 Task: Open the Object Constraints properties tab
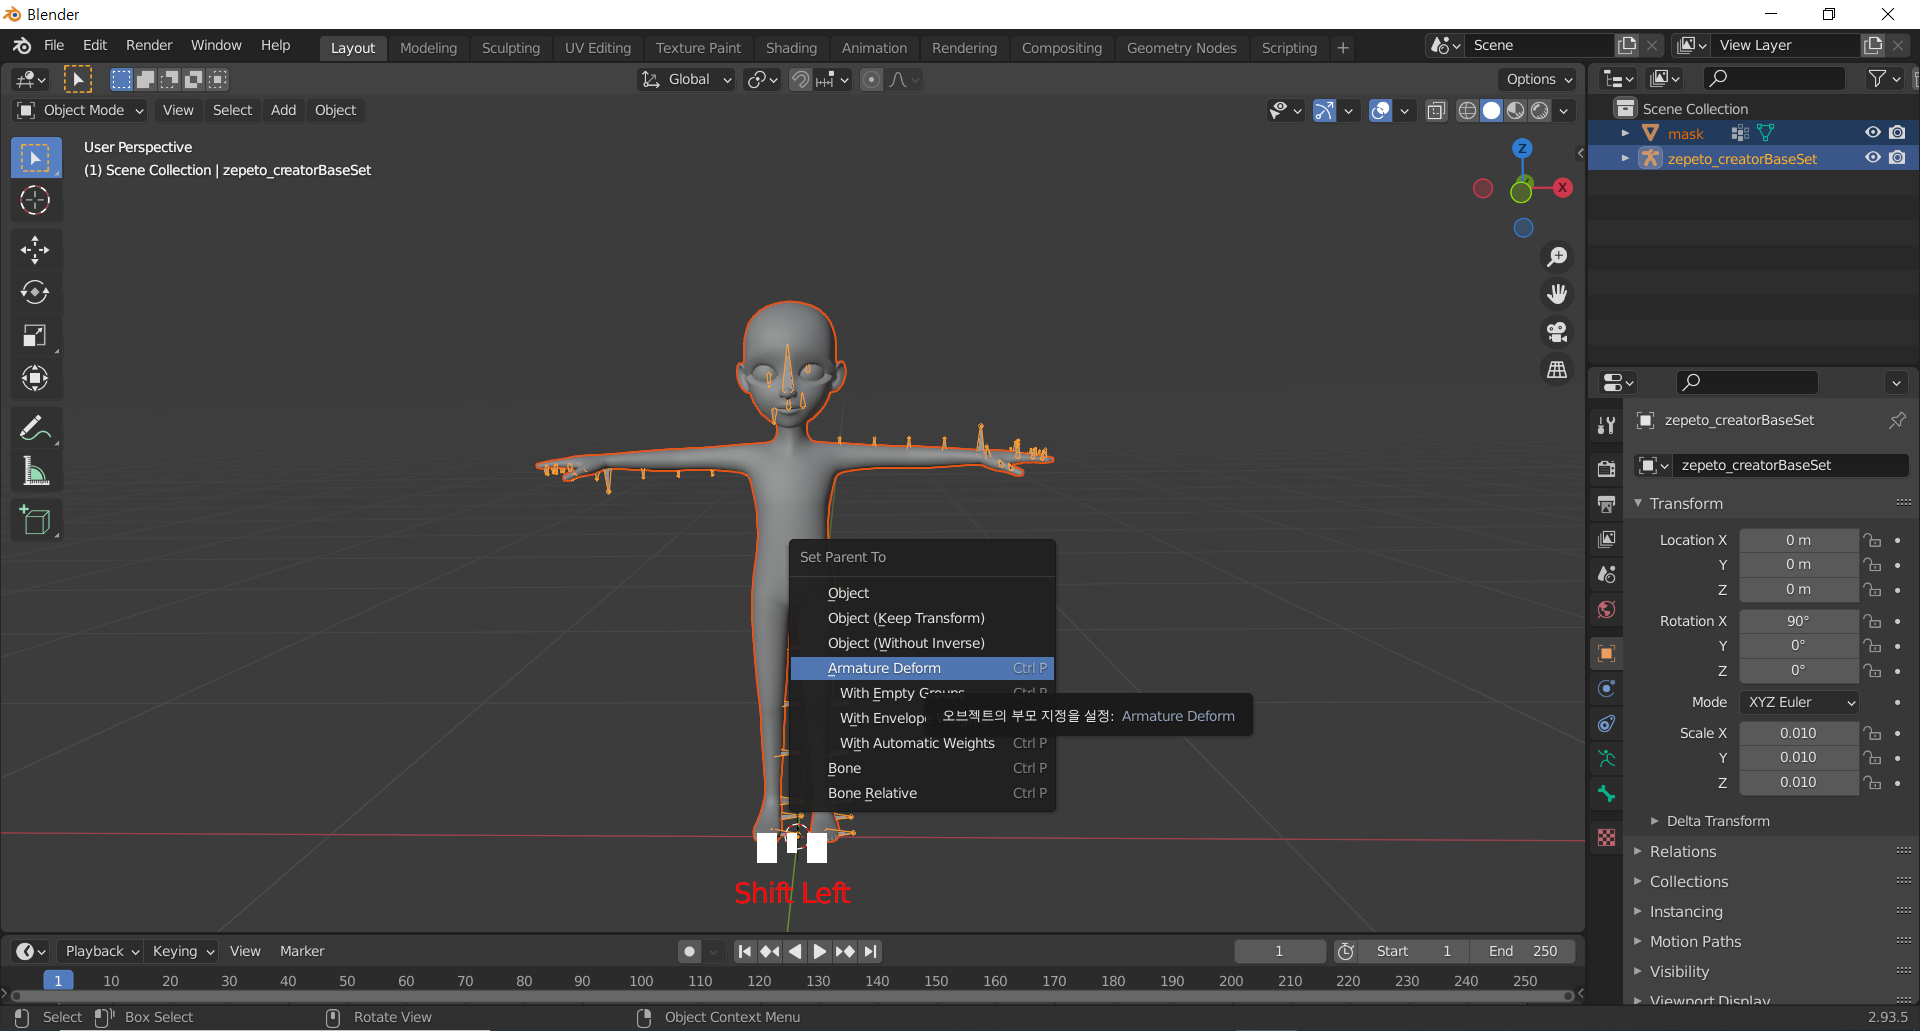[1606, 723]
